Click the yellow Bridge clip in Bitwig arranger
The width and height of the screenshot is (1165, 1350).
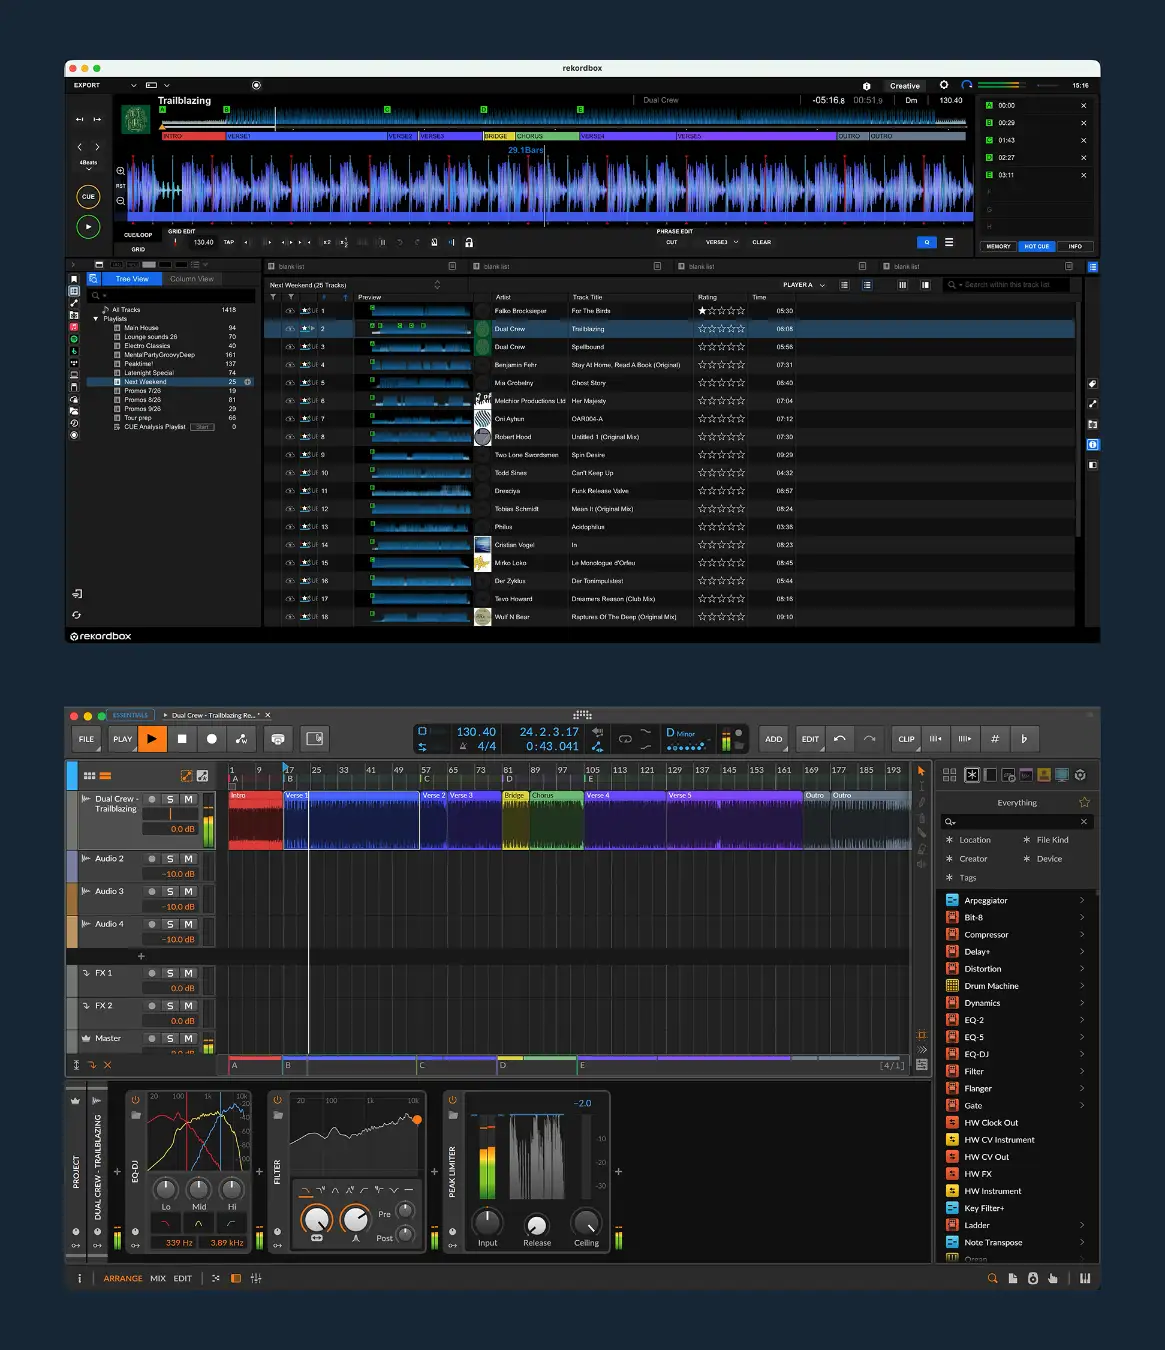tap(515, 820)
